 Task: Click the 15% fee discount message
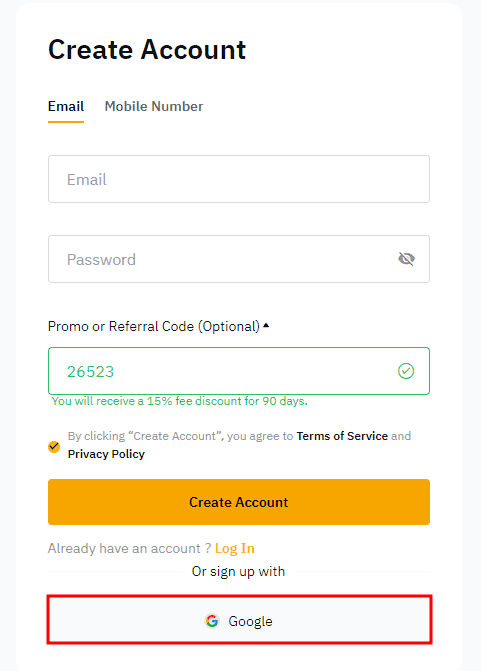179,401
